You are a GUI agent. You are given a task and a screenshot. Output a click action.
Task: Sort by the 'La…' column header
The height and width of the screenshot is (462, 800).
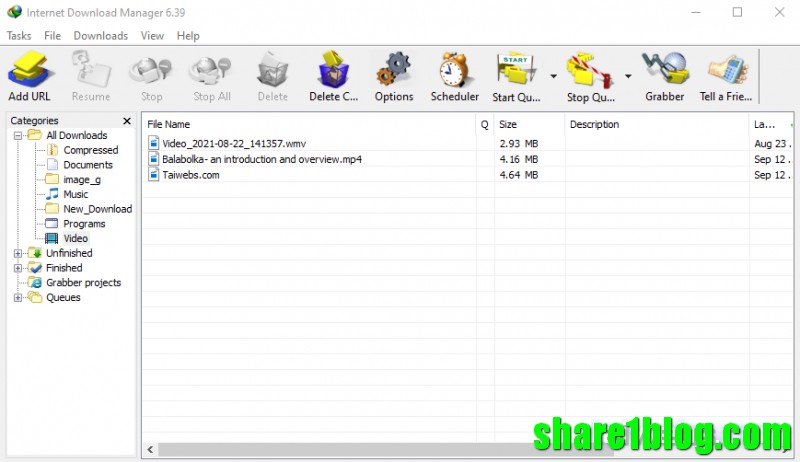770,124
